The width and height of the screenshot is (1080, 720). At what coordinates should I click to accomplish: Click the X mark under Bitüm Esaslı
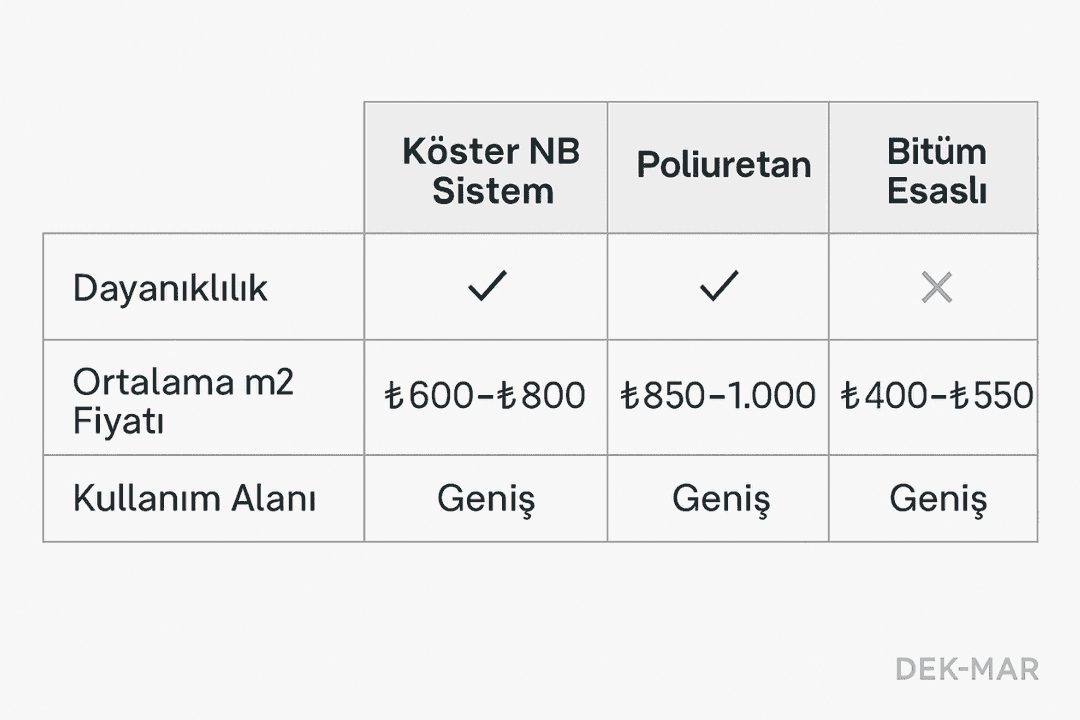936,288
